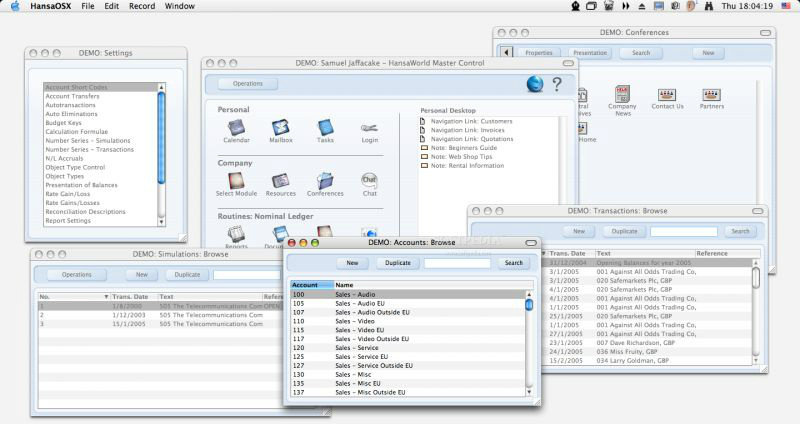The width and height of the screenshot is (800, 424).
Task: Select Object Type Control in Settings
Action: click(101, 167)
